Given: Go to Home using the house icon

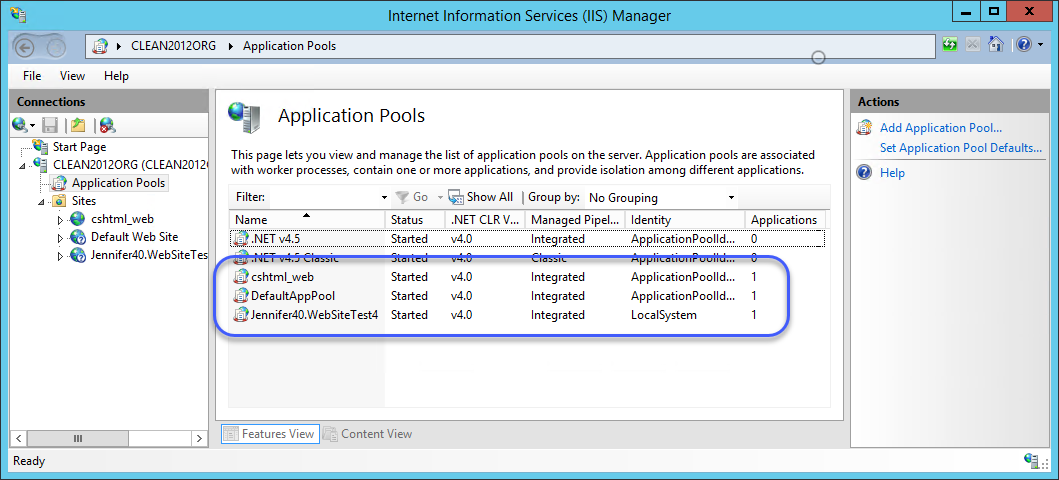Looking at the screenshot, I should tap(995, 45).
